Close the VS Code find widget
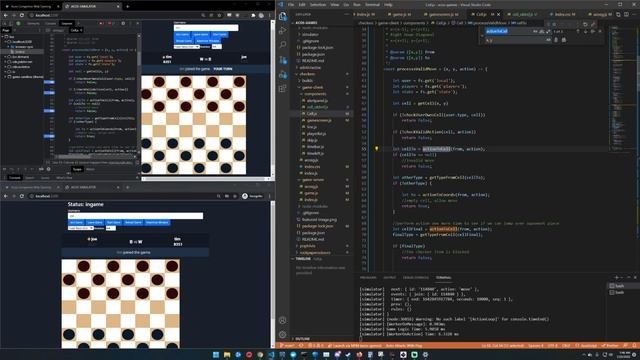 [x=600, y=31]
